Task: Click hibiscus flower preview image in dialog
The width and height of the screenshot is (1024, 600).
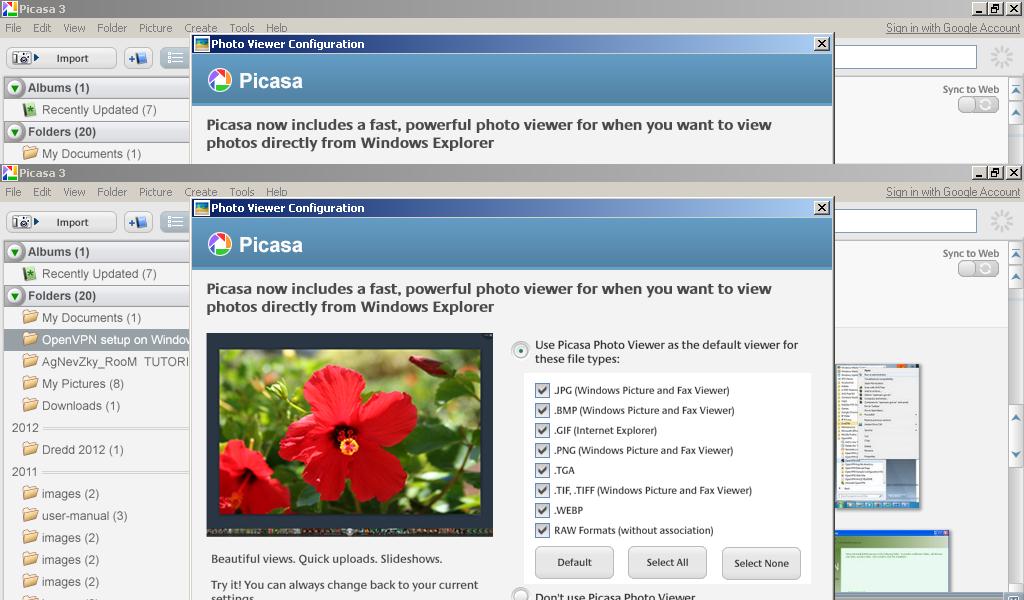Action: click(349, 435)
